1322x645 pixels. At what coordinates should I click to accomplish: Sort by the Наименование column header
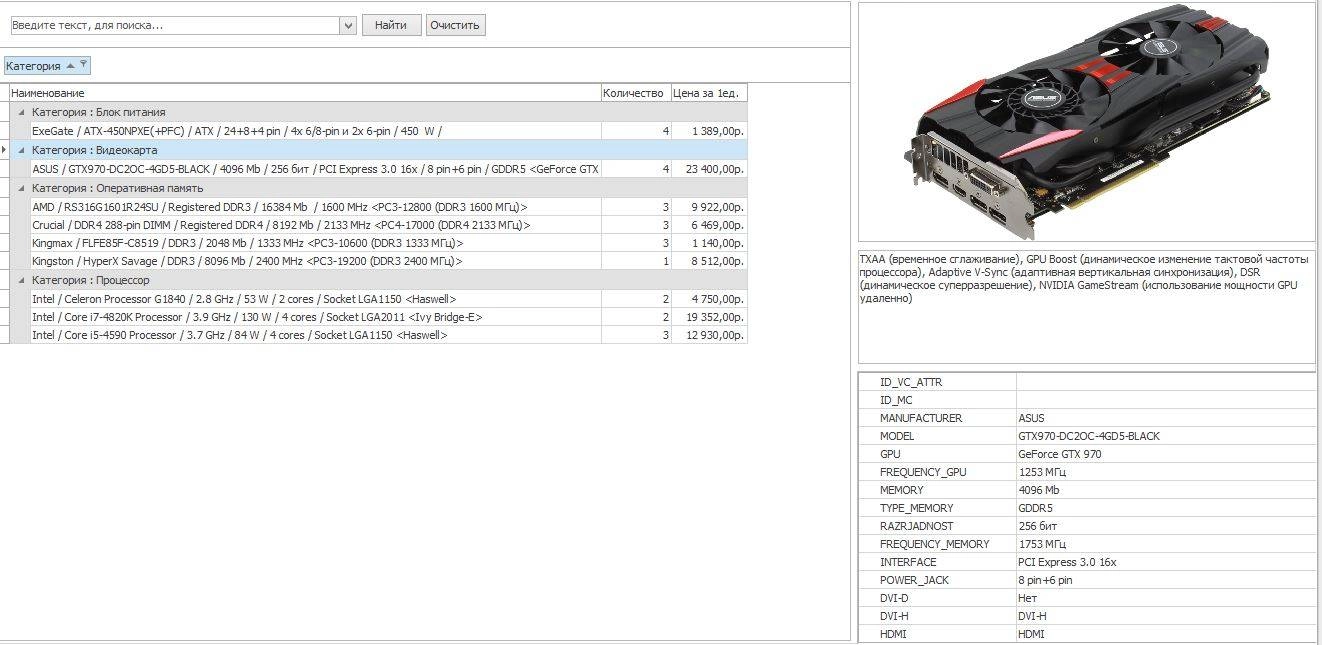(305, 93)
